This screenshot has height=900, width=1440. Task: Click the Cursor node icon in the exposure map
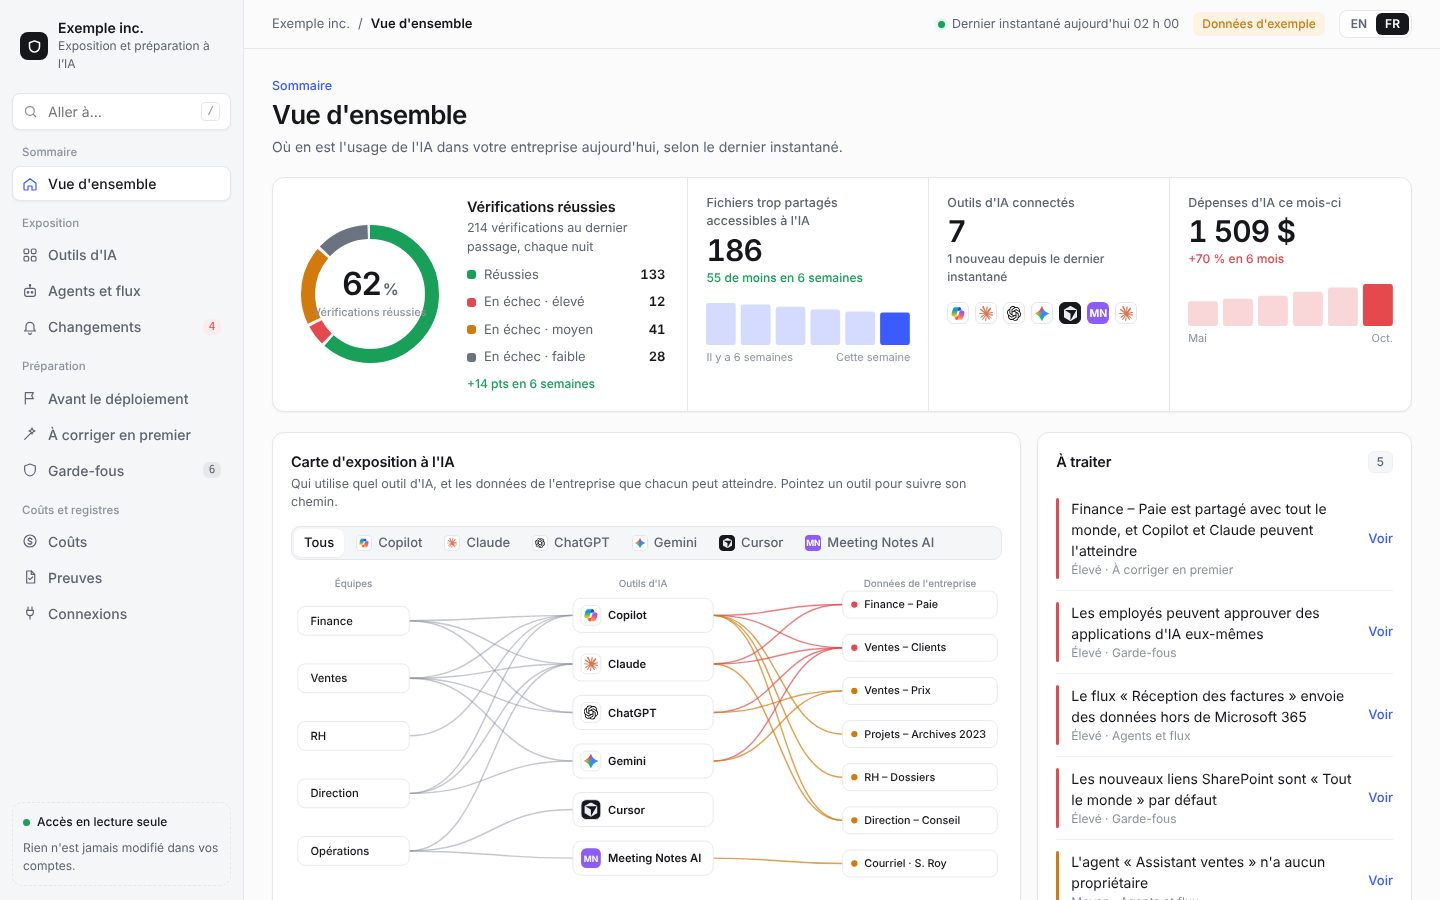tap(591, 810)
